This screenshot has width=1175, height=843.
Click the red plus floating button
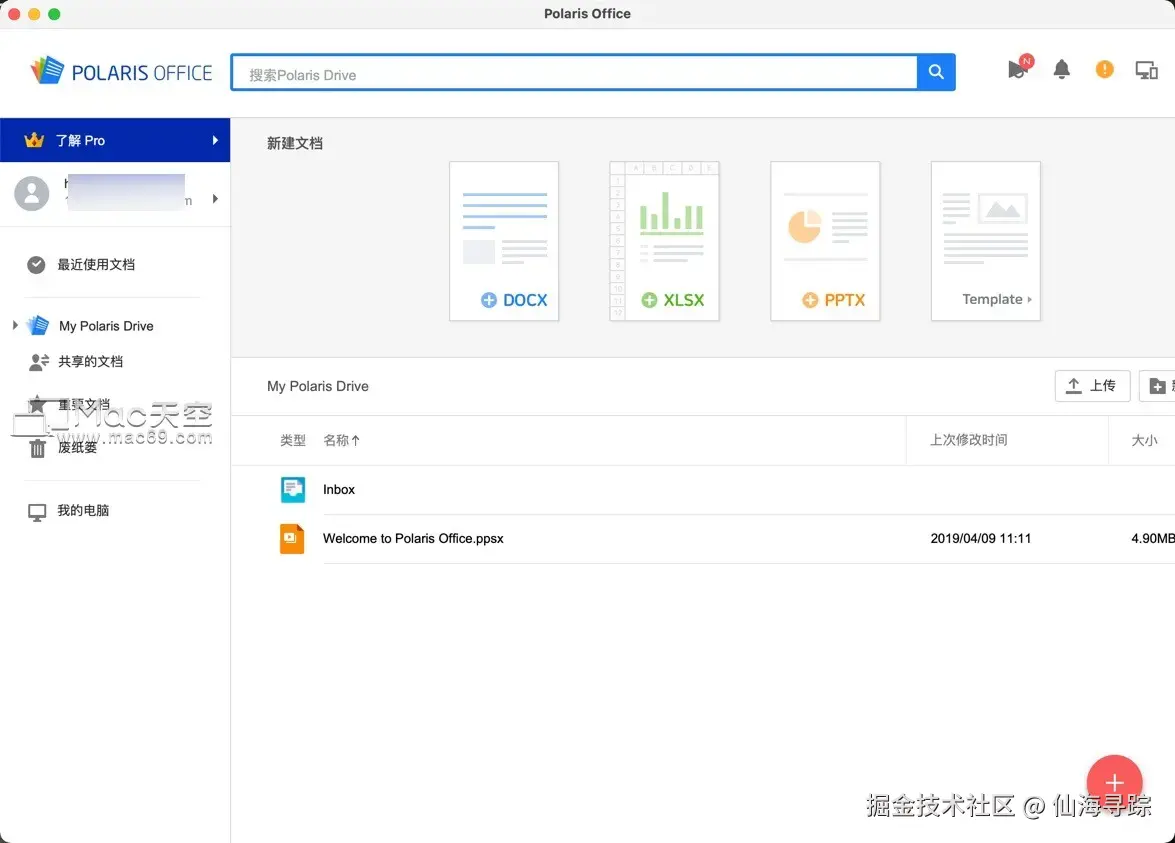pos(1114,782)
